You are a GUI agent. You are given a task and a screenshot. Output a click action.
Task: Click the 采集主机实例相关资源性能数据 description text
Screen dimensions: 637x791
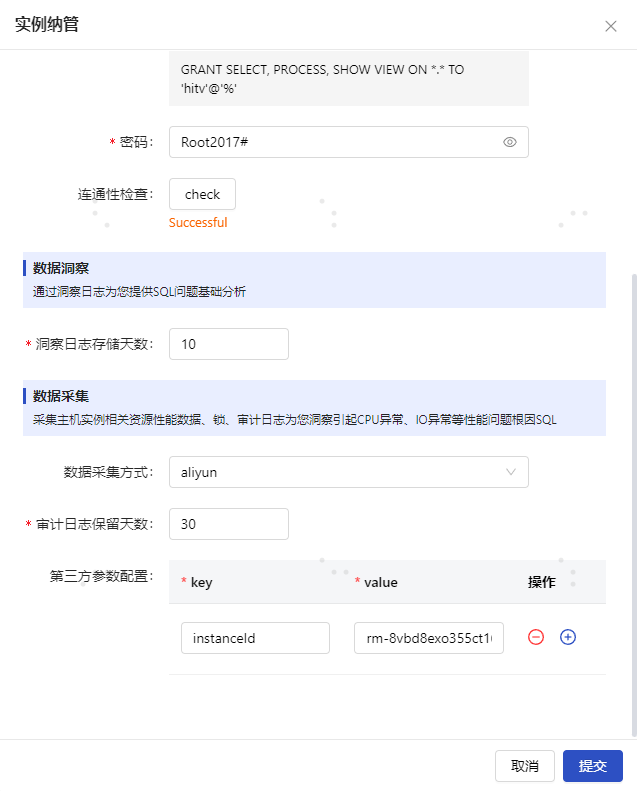click(295, 420)
